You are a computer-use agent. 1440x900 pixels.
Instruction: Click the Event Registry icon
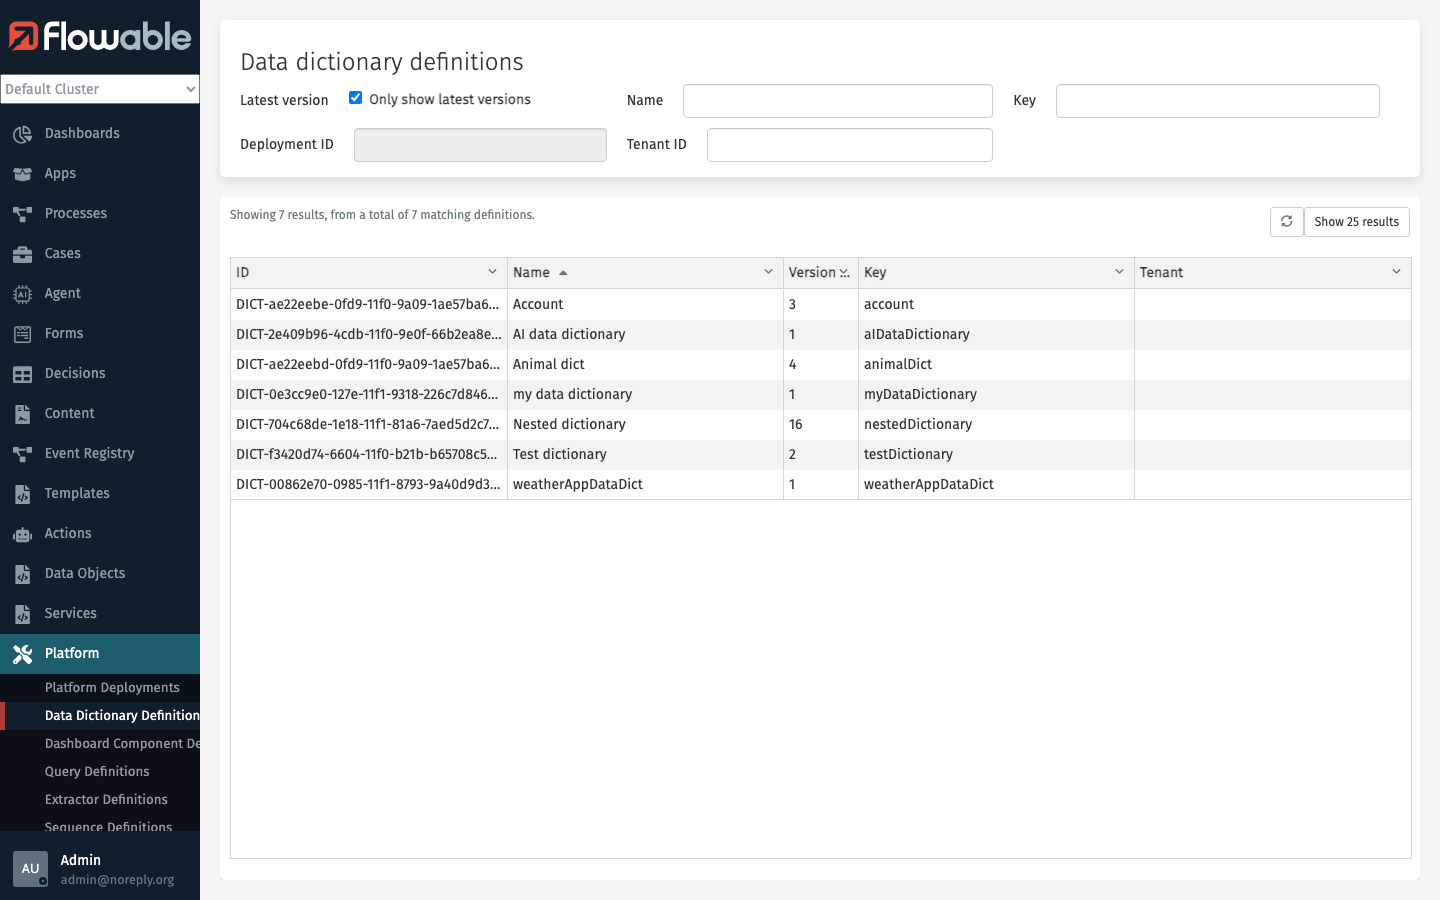[22, 453]
